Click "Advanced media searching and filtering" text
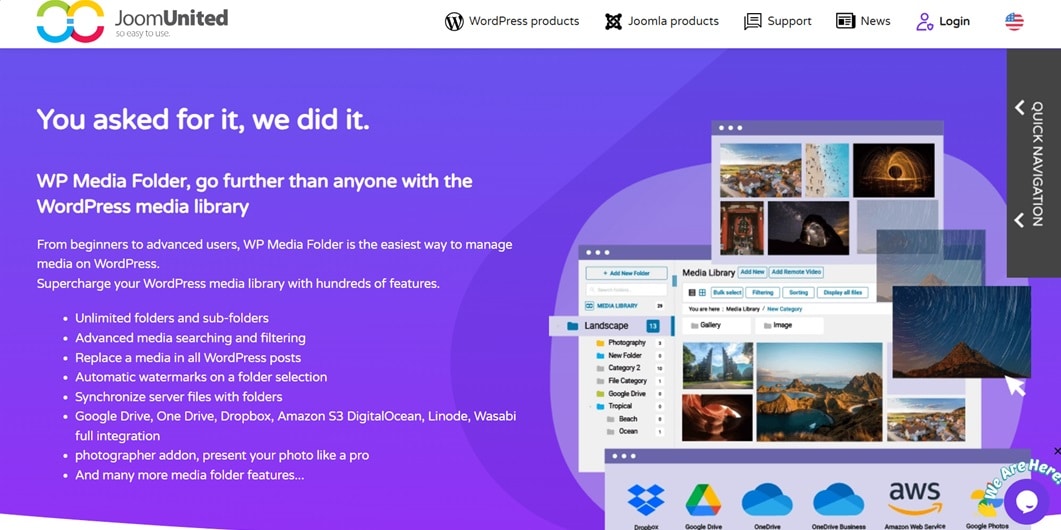1061x530 pixels. [x=190, y=338]
